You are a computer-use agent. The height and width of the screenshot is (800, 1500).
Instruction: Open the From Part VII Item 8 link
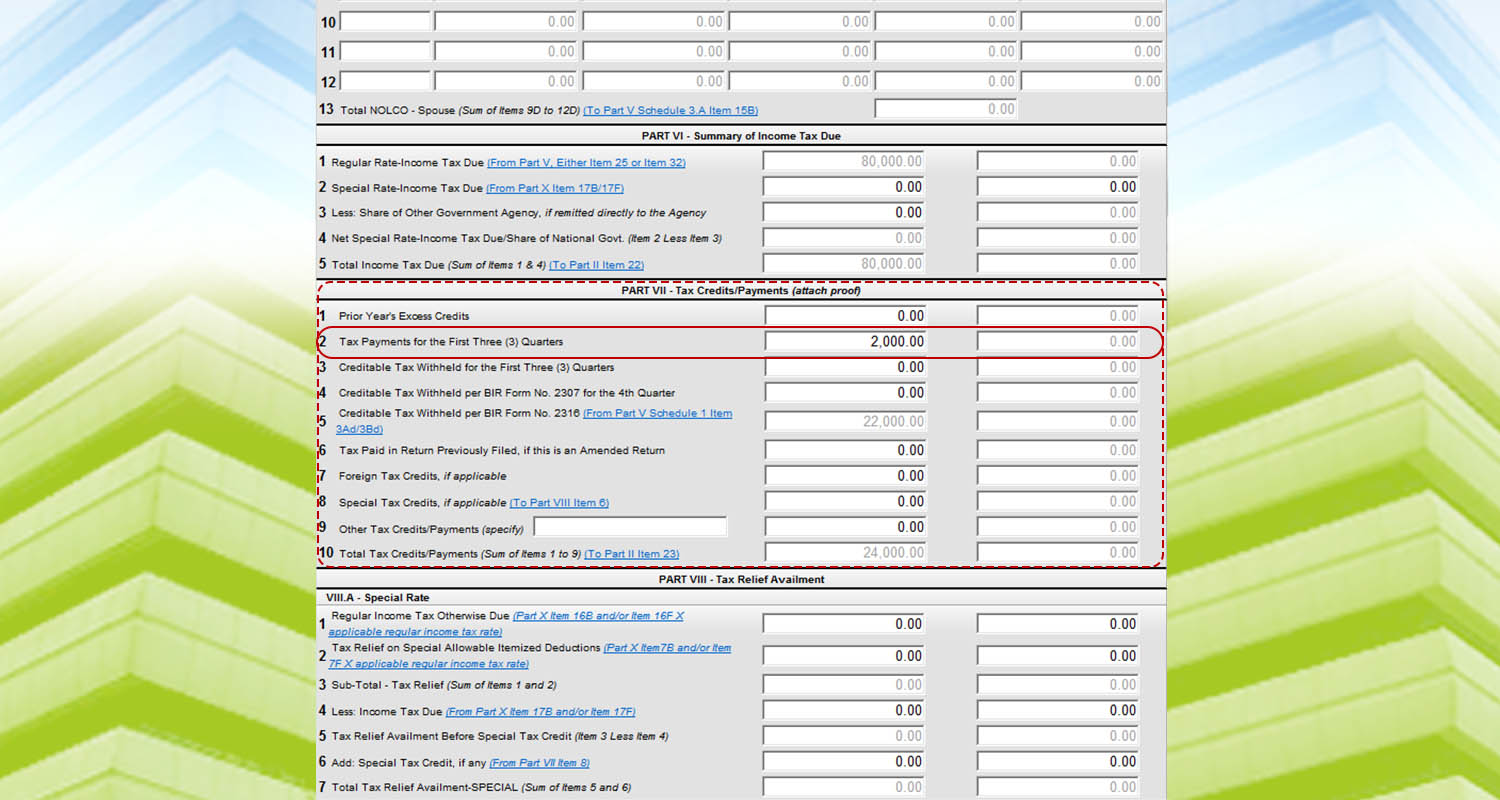539,762
